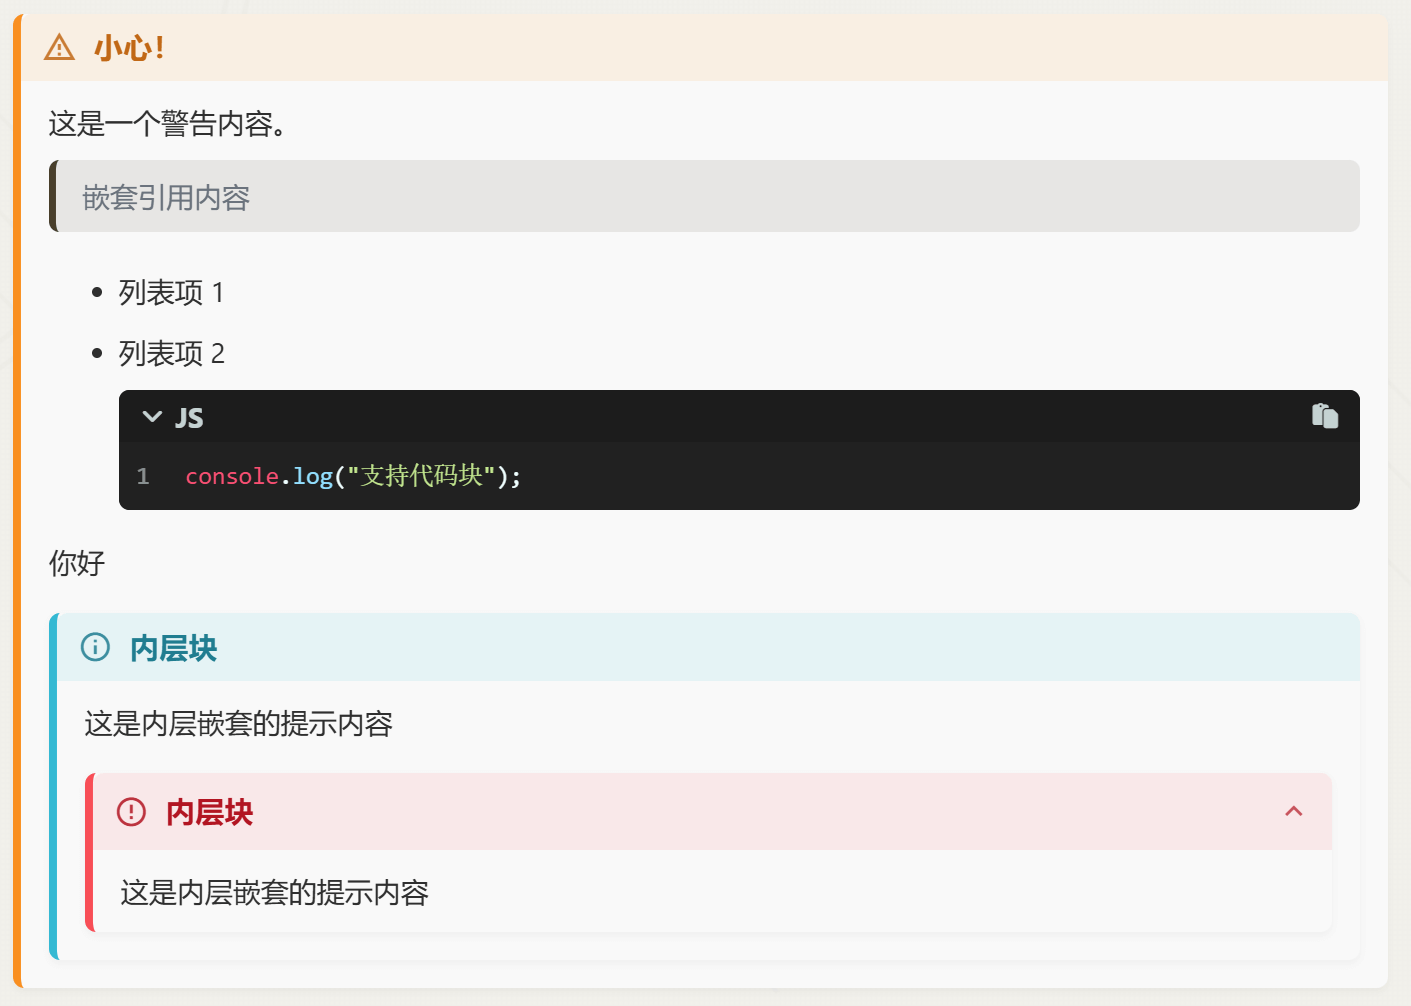Copy the JS code block contents

(x=1324, y=416)
